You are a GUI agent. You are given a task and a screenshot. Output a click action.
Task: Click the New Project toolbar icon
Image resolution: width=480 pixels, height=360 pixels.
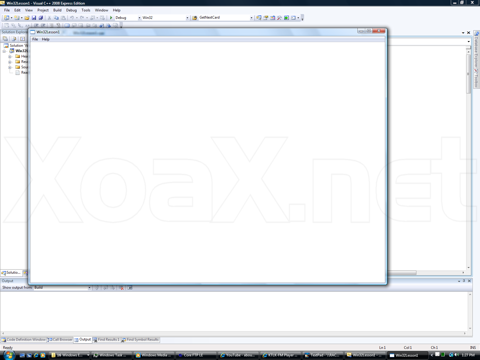tap(6, 18)
